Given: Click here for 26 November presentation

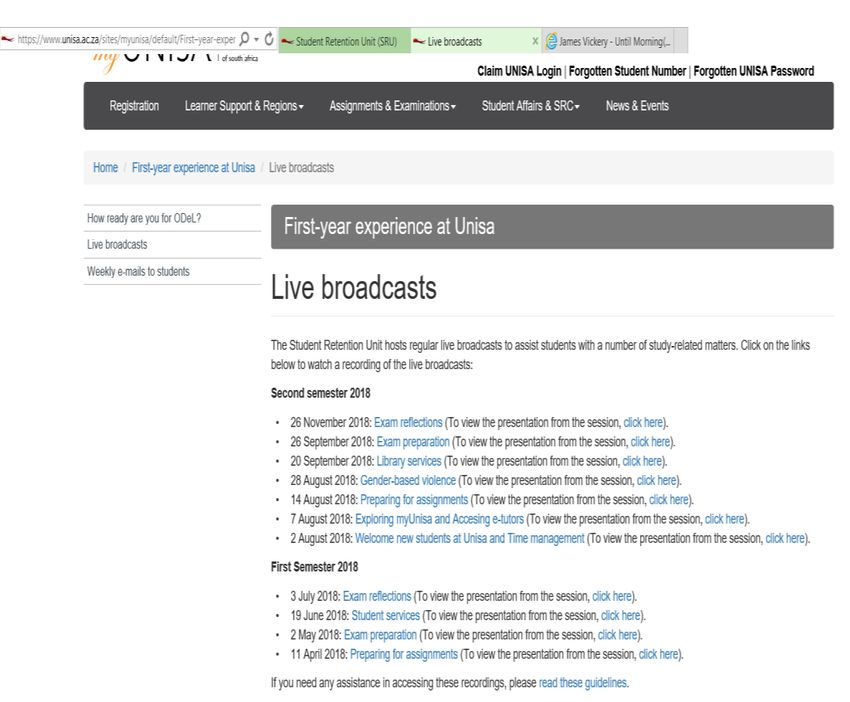Looking at the screenshot, I should click(x=643, y=422).
